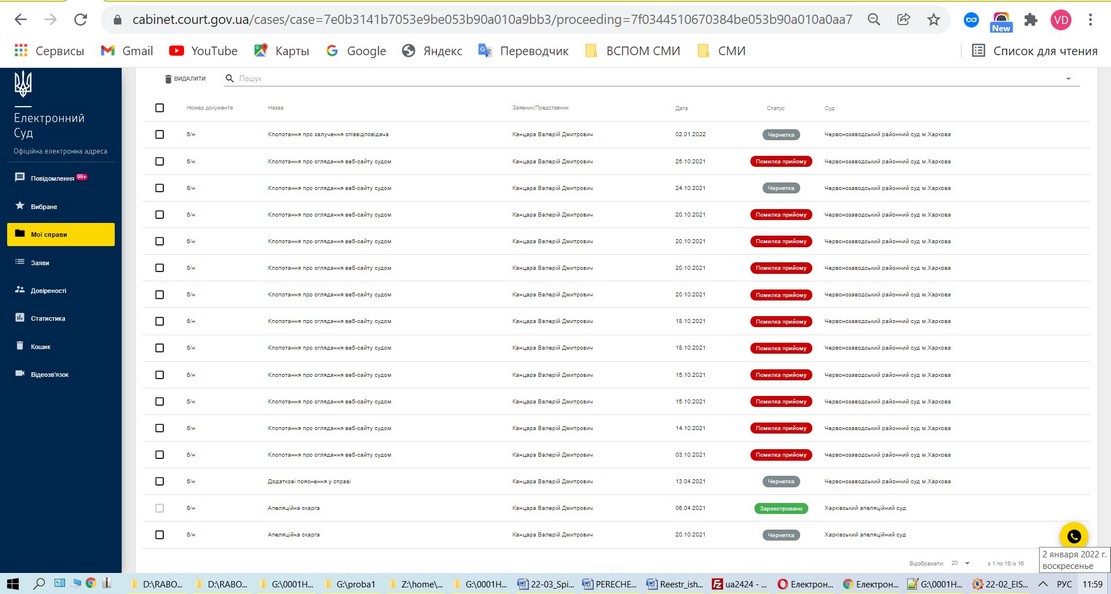Viewport: 1111px width, 594px height.
Task: Switch to ua2424 FileZilla in taskbar
Action: tap(739, 584)
